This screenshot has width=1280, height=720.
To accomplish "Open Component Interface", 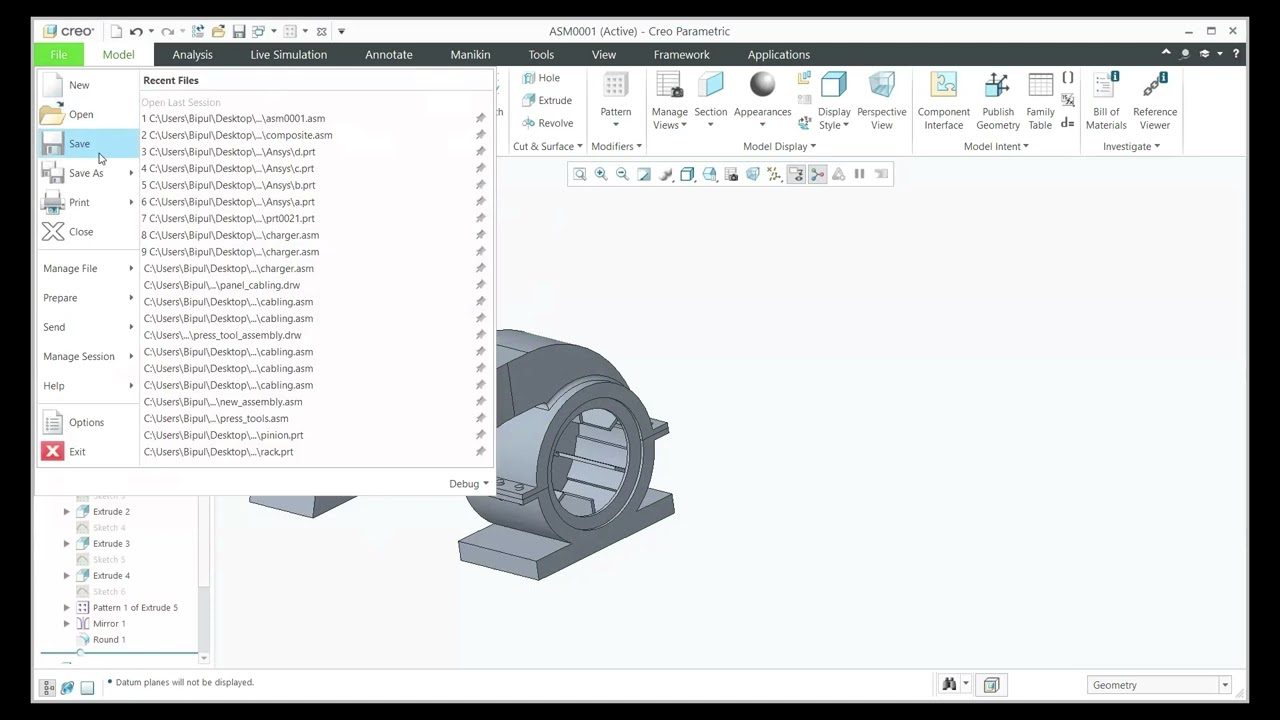I will click(943, 100).
